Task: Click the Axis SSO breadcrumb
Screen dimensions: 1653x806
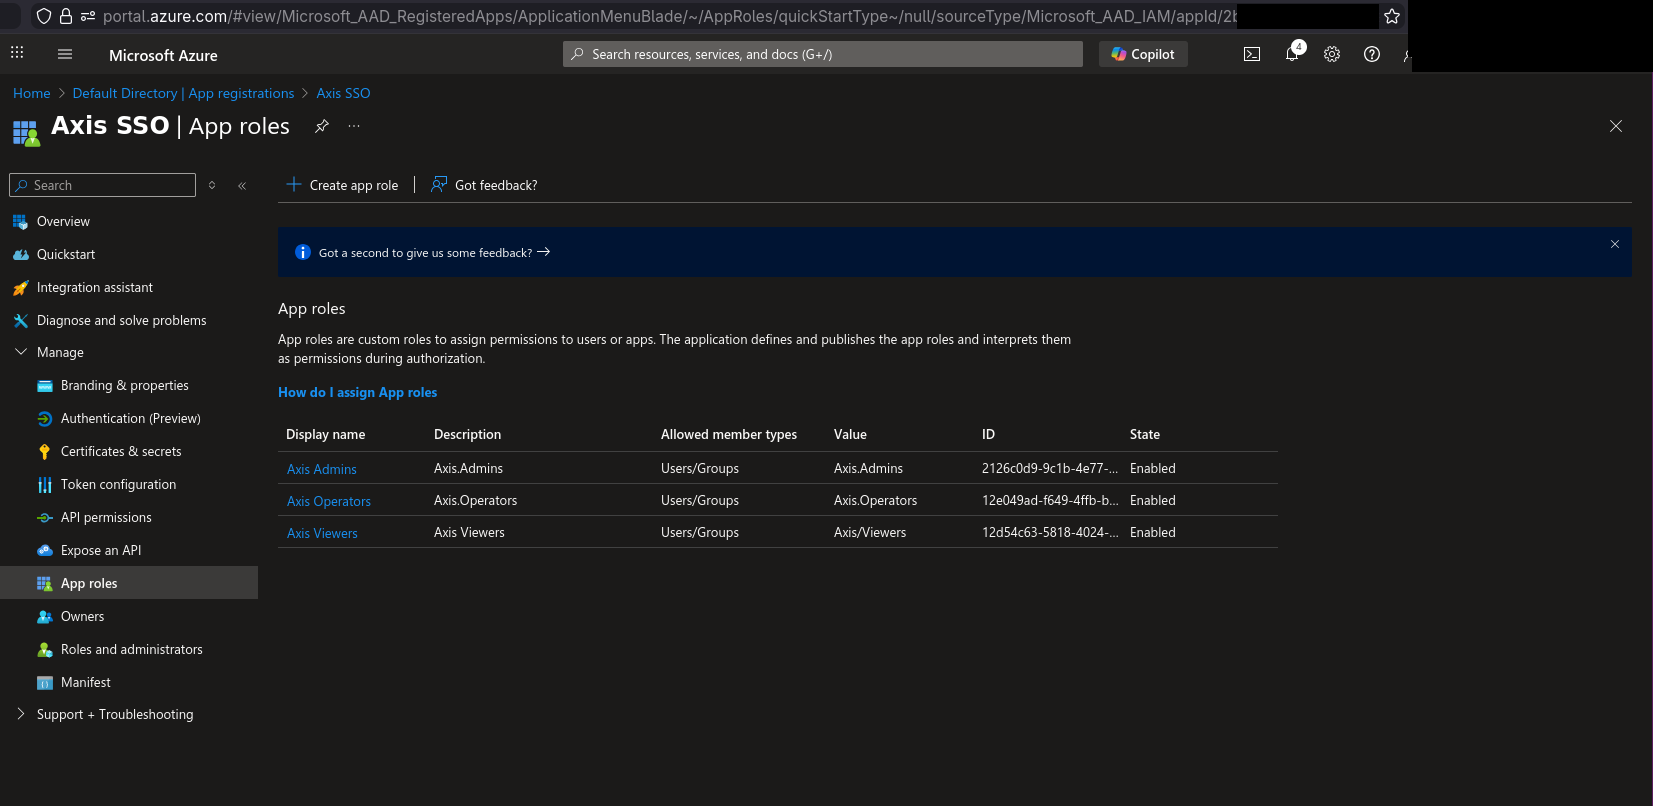Action: click(343, 93)
